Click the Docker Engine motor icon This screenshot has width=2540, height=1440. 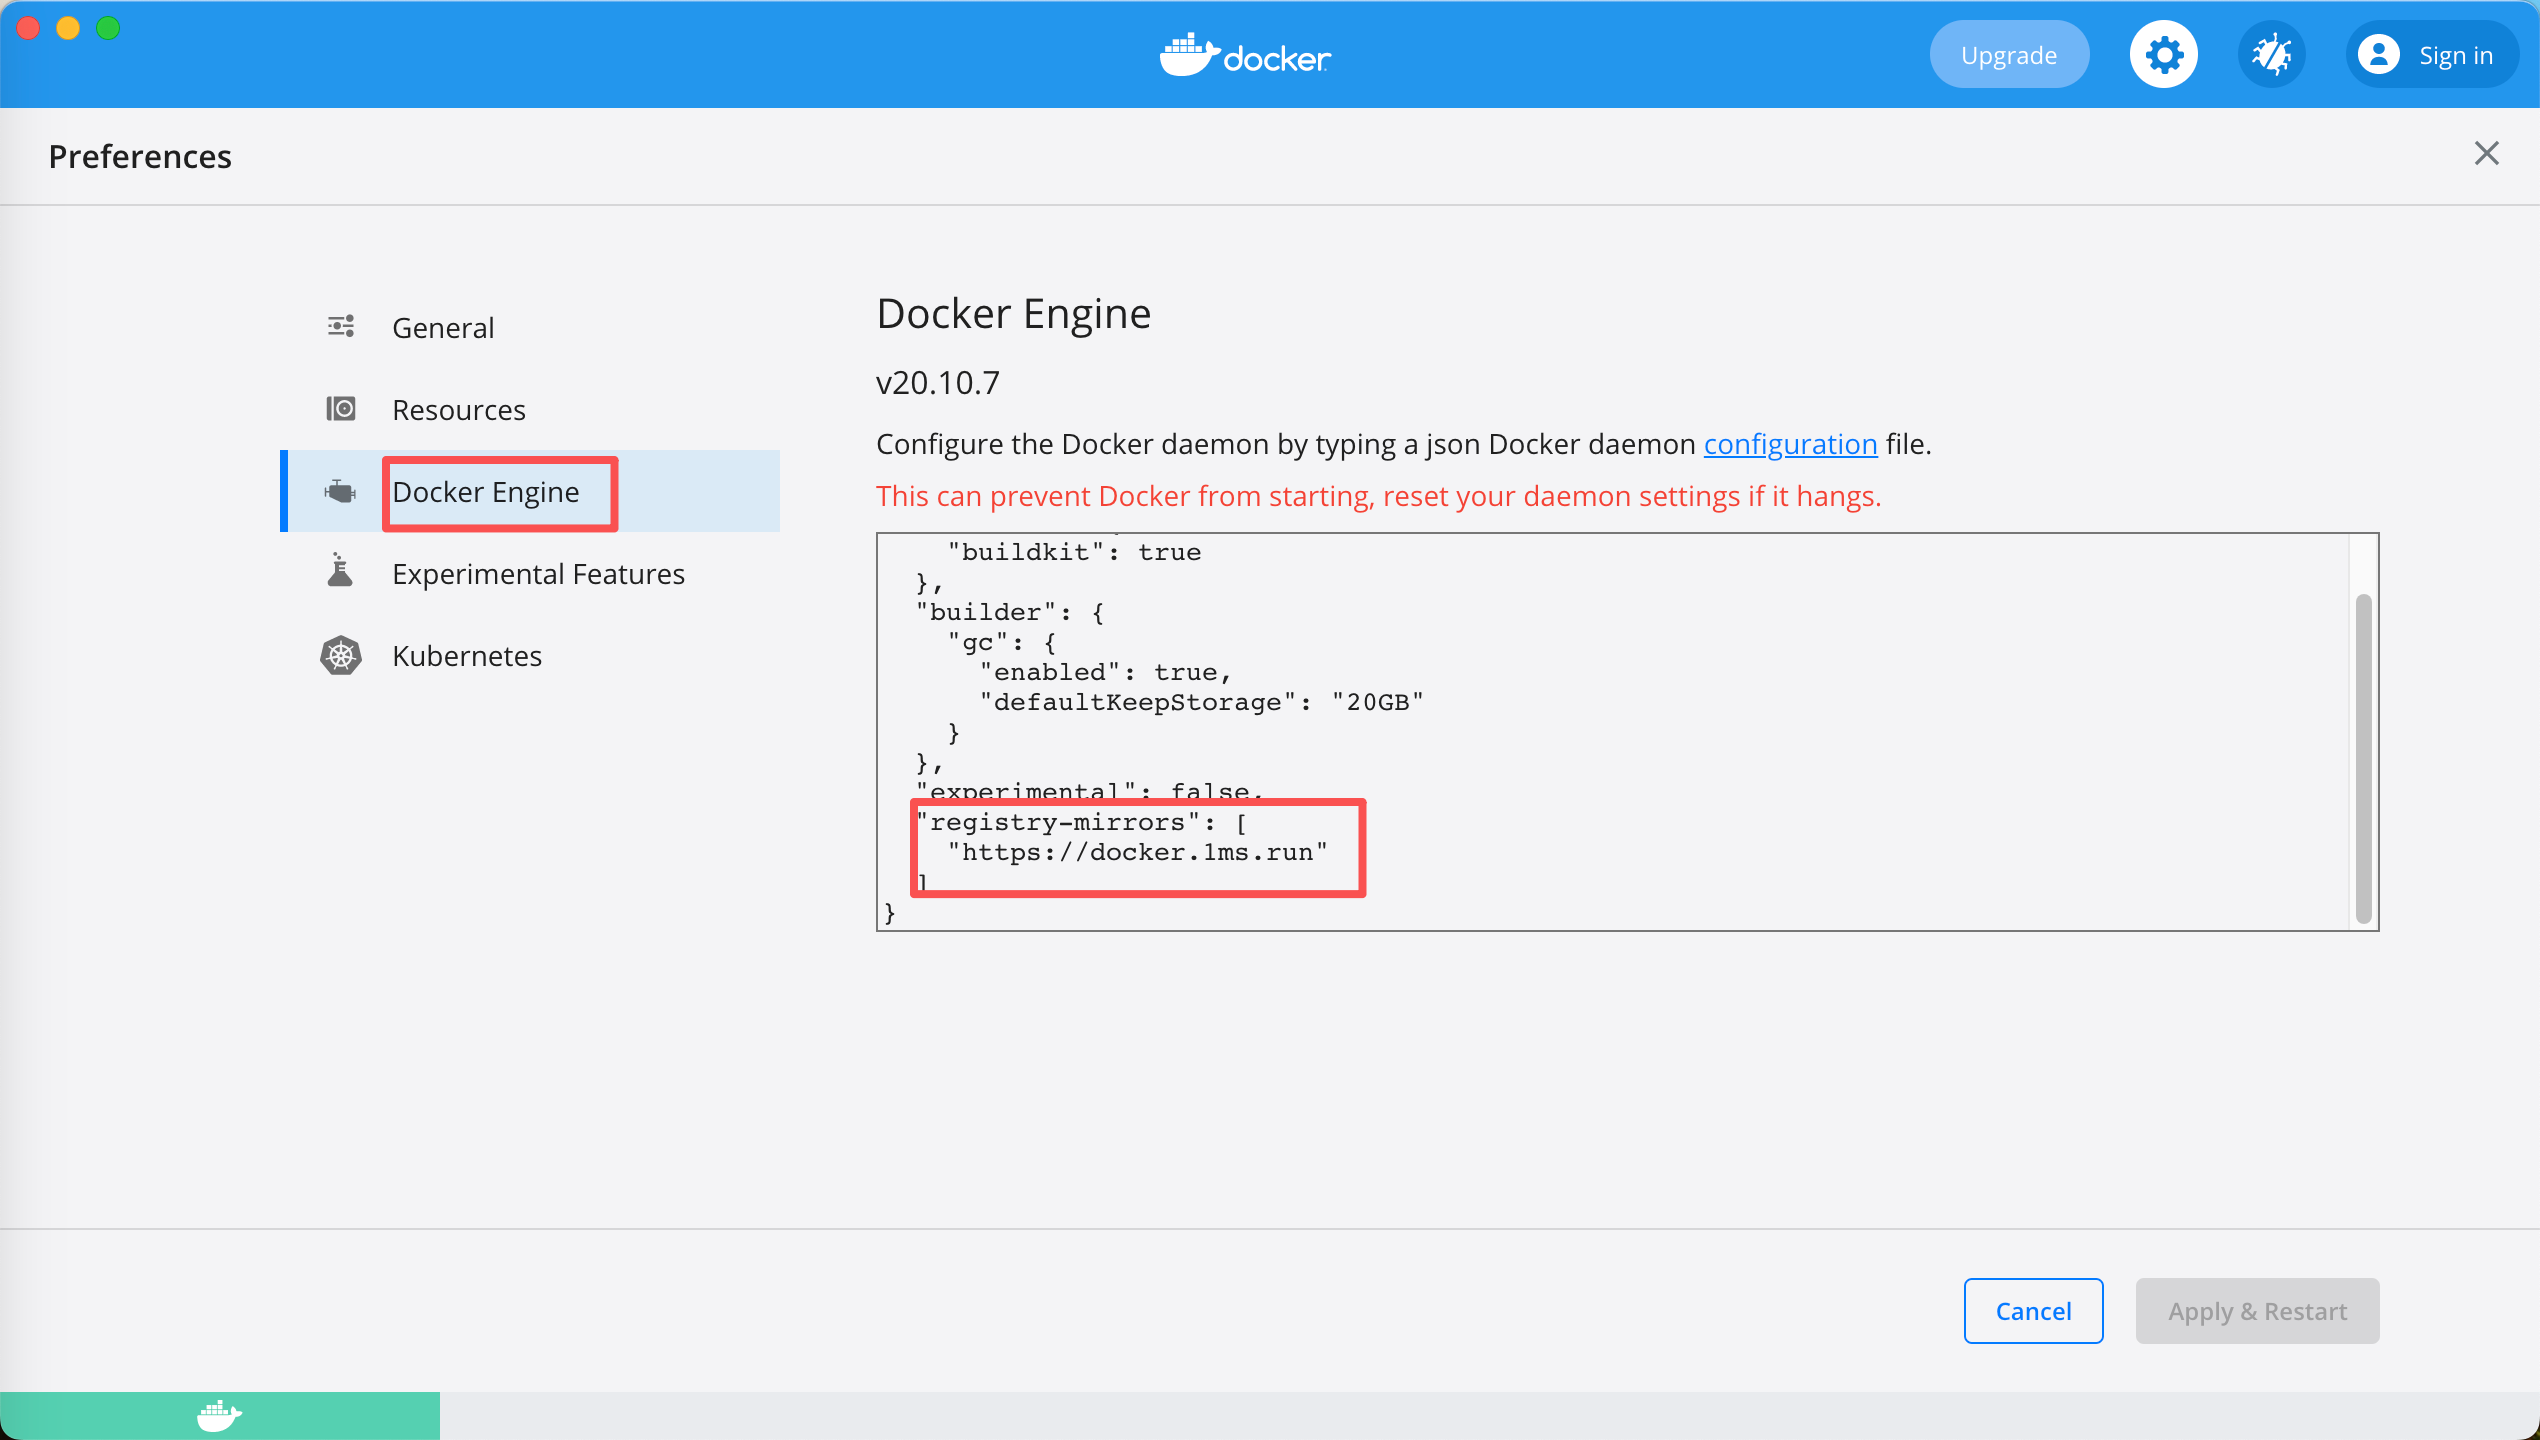coord(341,491)
